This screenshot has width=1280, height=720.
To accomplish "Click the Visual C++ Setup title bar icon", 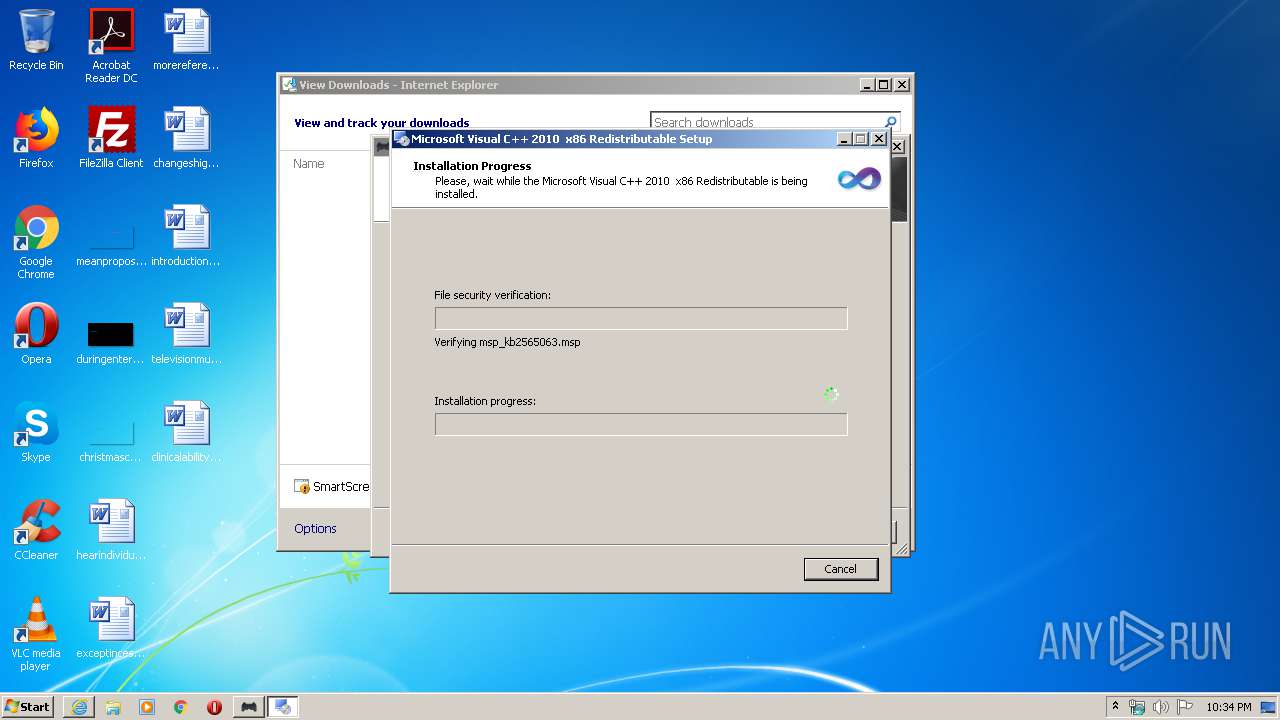I will [x=402, y=139].
